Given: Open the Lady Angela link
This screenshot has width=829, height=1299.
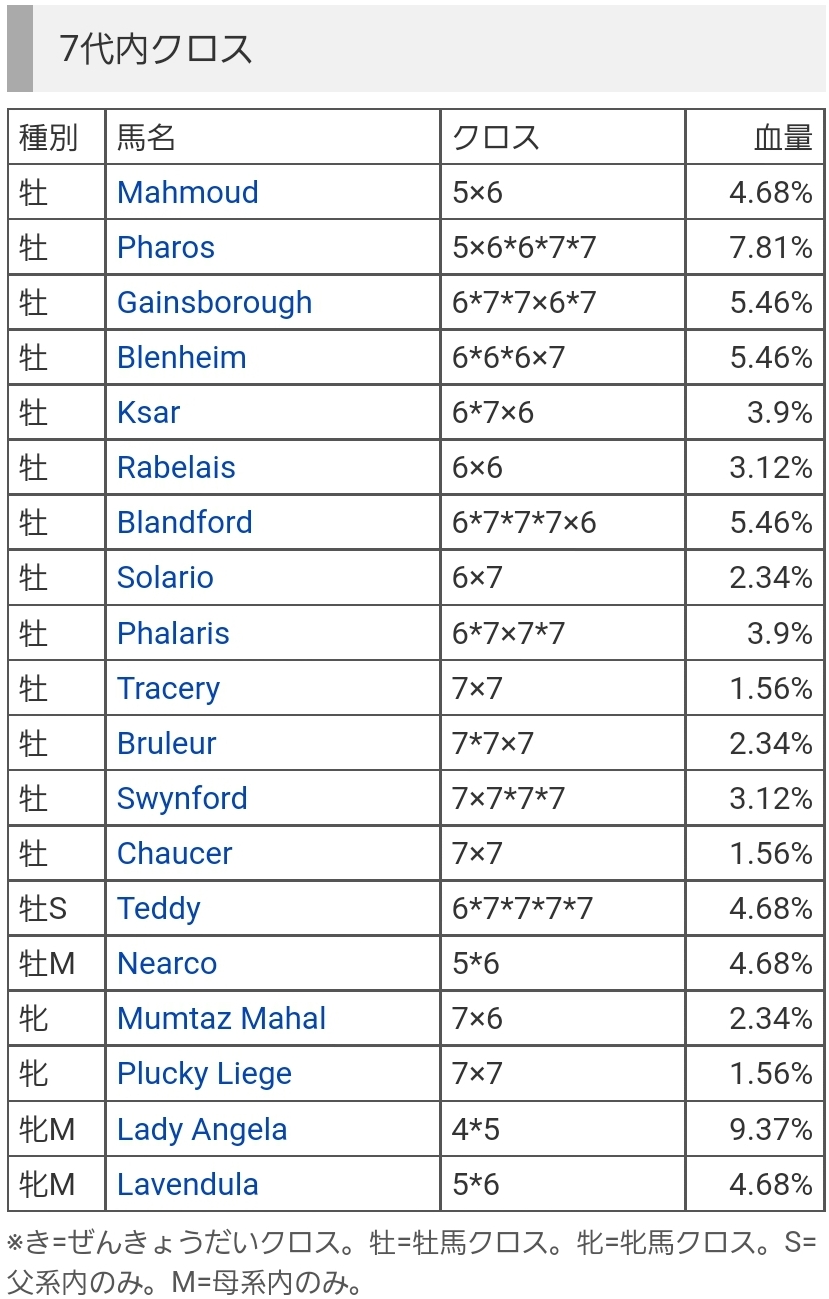Looking at the screenshot, I should pyautogui.click(x=202, y=1129).
